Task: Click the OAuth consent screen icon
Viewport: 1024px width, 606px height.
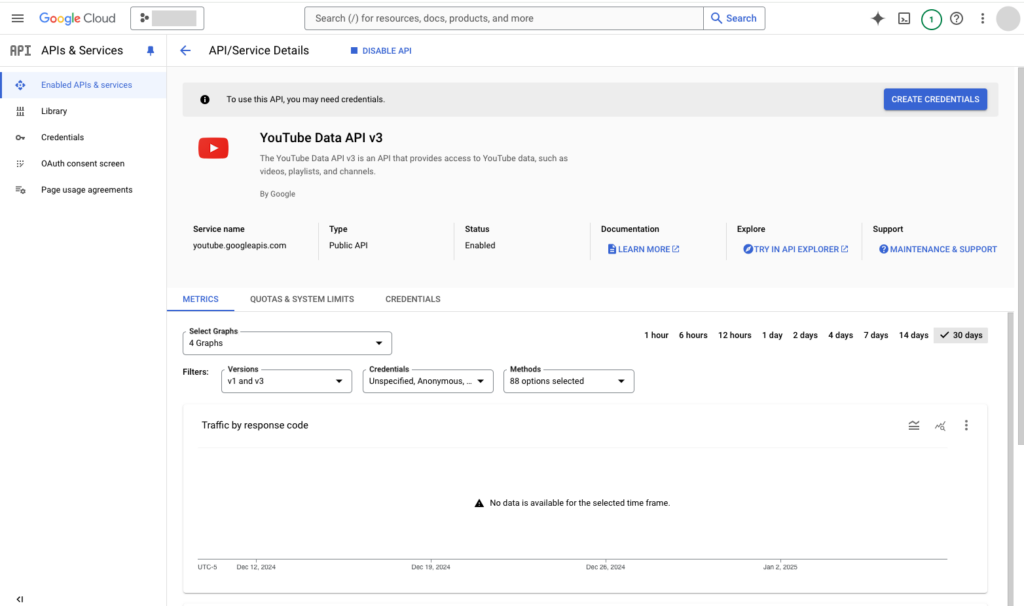Action: click(20, 163)
